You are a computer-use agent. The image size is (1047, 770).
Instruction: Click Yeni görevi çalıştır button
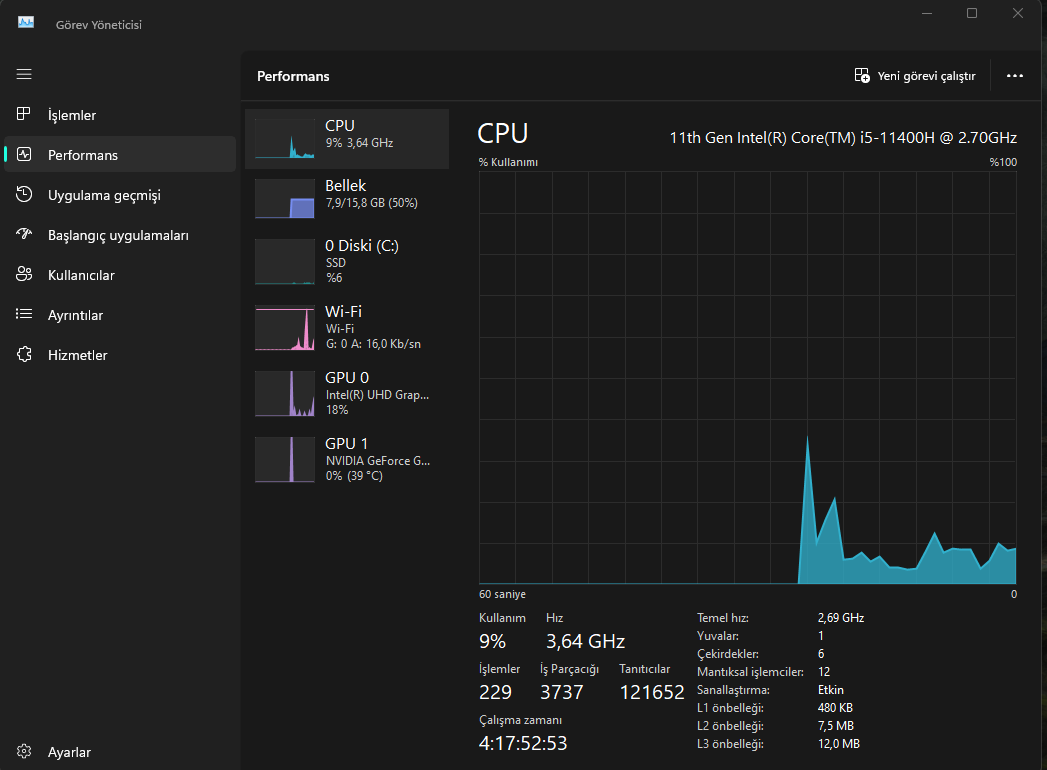pyautogui.click(x=915, y=76)
